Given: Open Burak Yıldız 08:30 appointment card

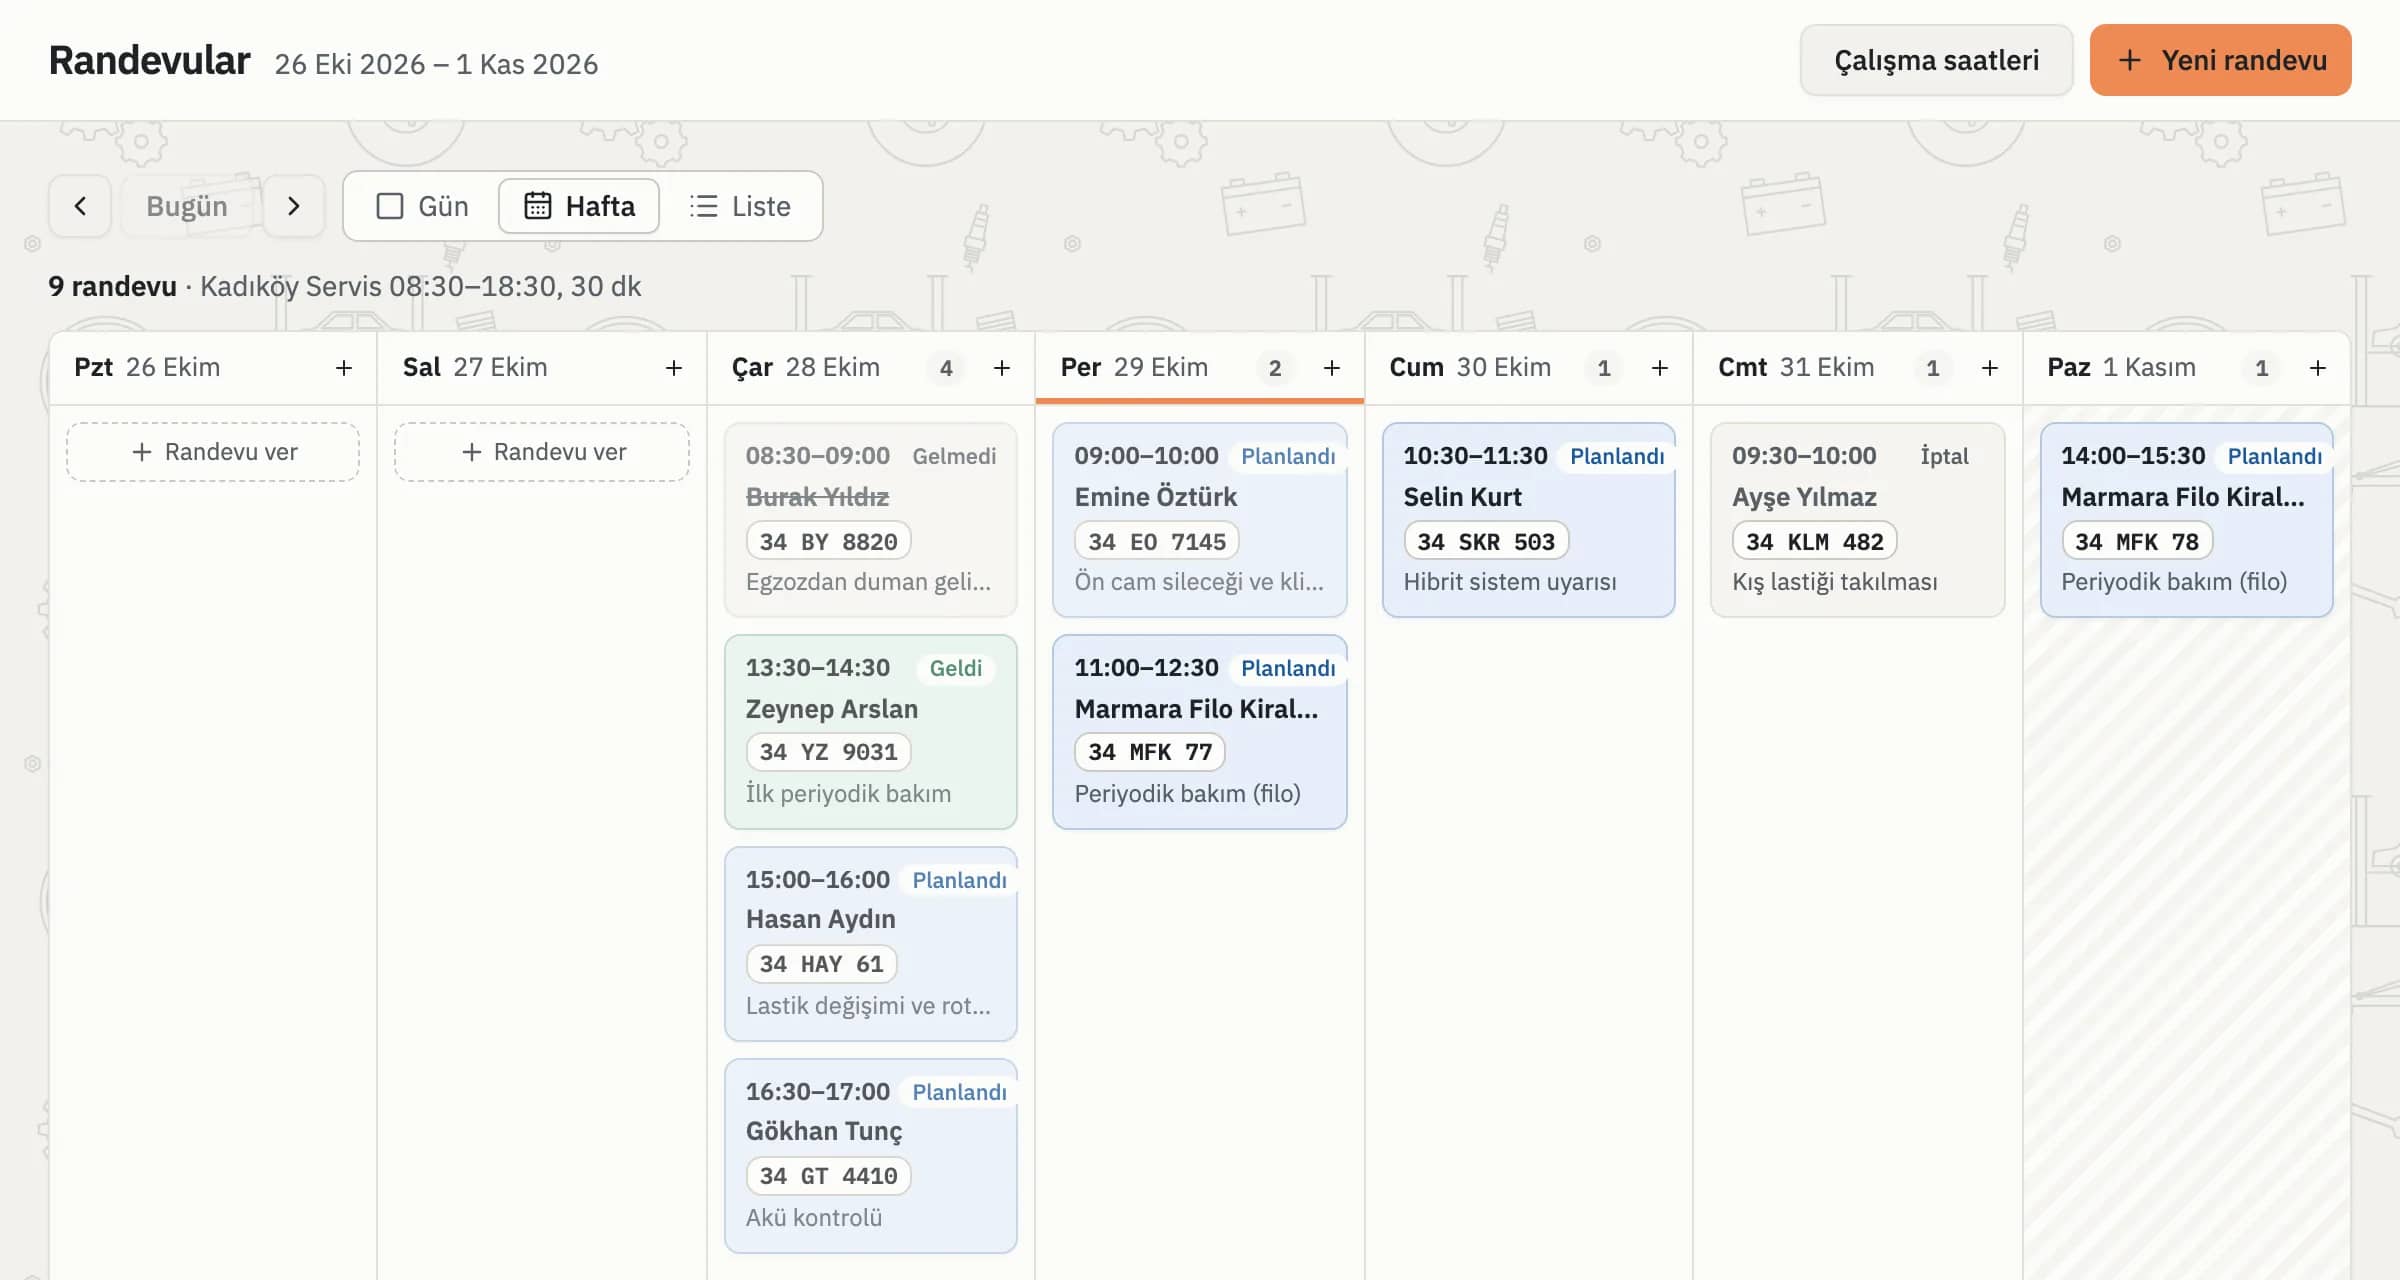Looking at the screenshot, I should [x=871, y=520].
